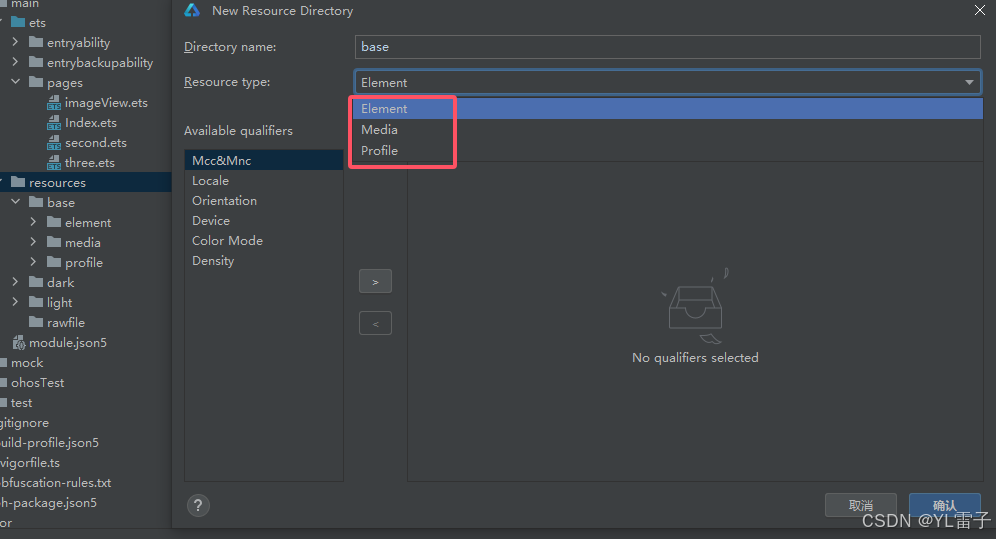This screenshot has width=996, height=539.
Task: Expand the profile folder
Action: coord(33,262)
